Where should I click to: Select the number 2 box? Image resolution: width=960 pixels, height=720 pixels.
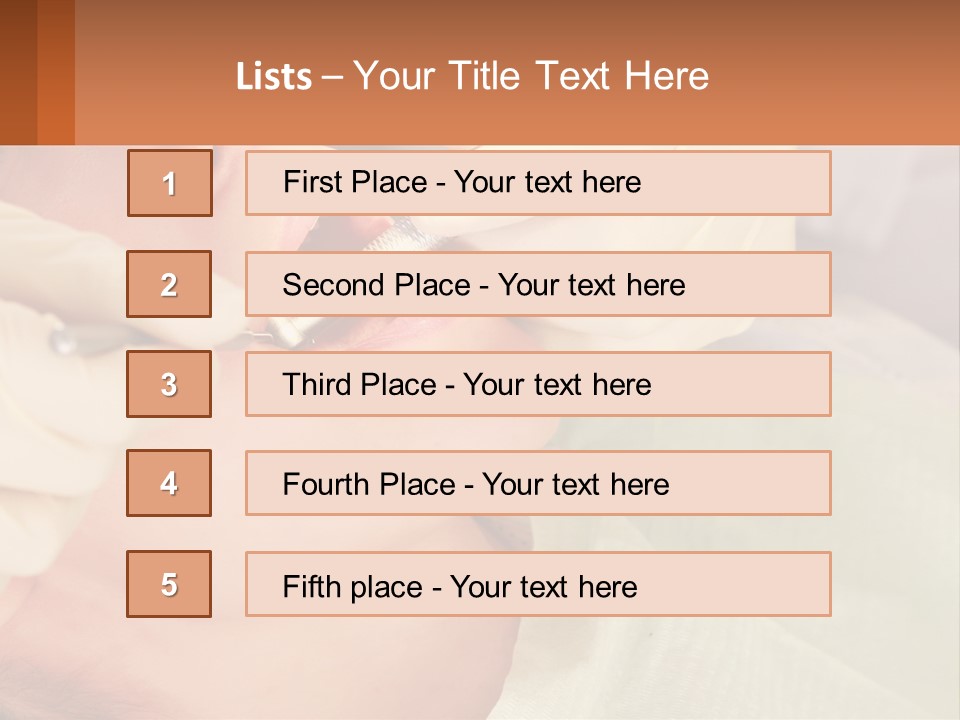pos(169,284)
